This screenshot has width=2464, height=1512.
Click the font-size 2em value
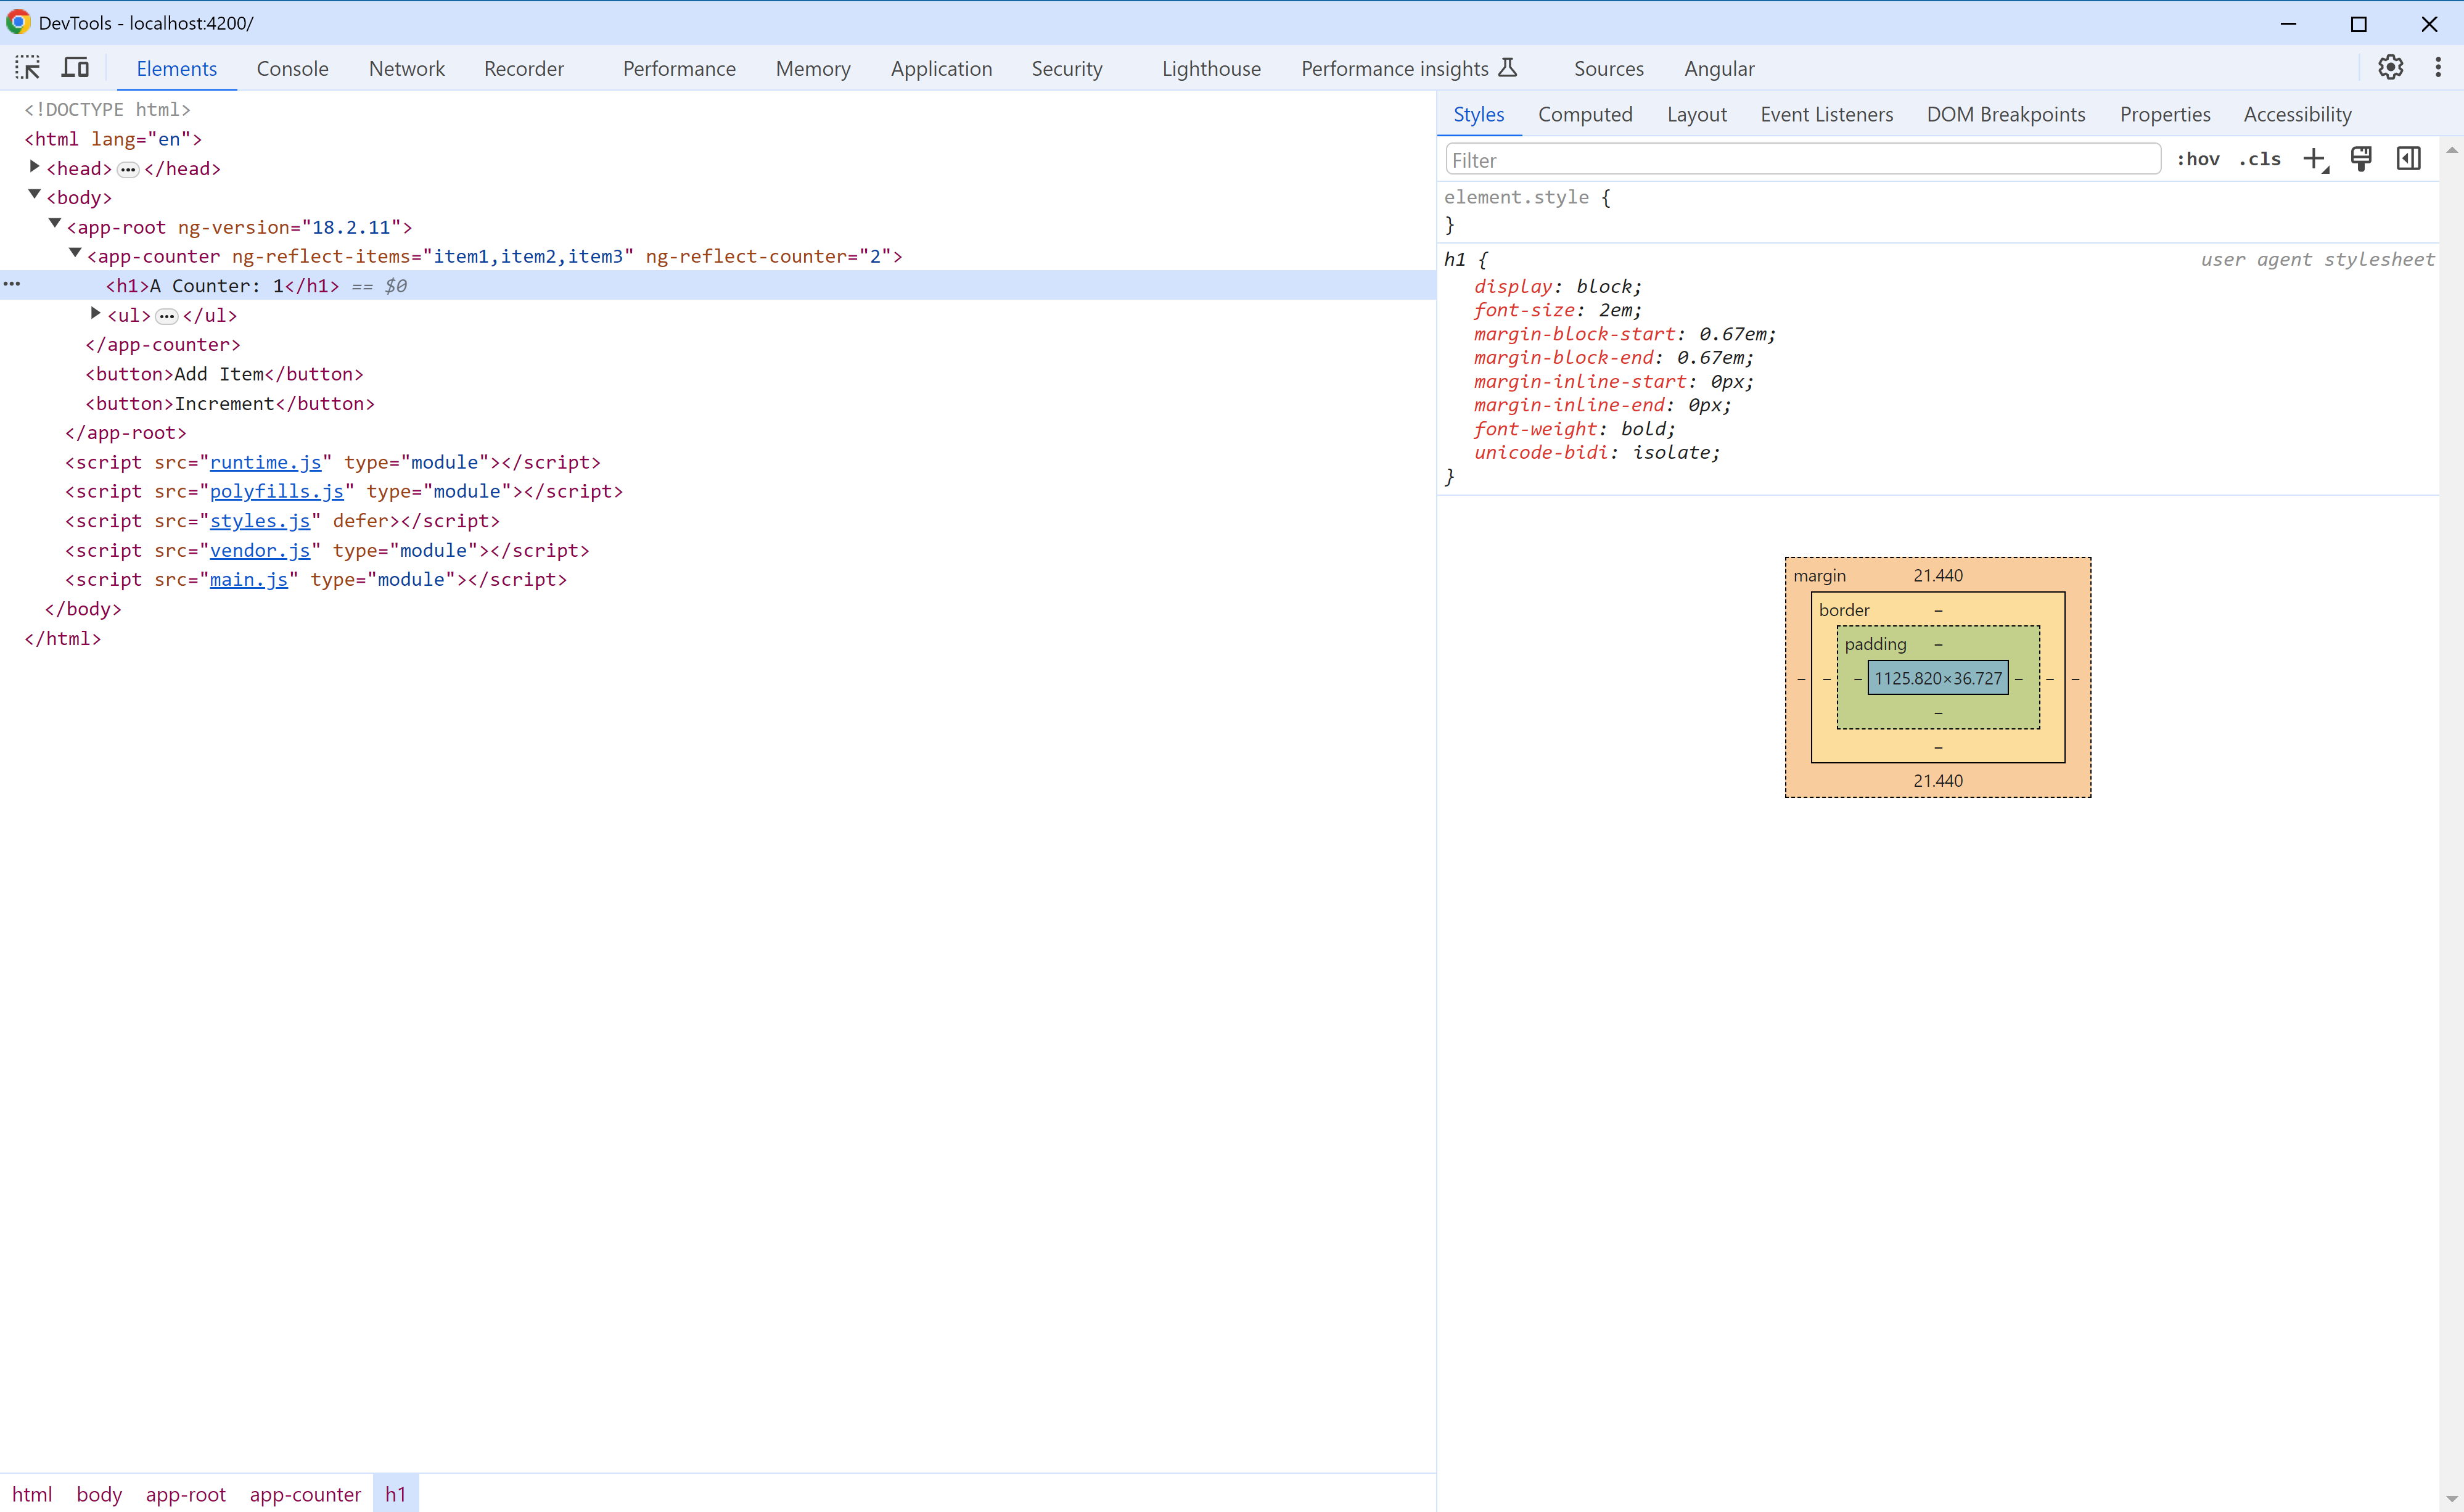[1615, 310]
